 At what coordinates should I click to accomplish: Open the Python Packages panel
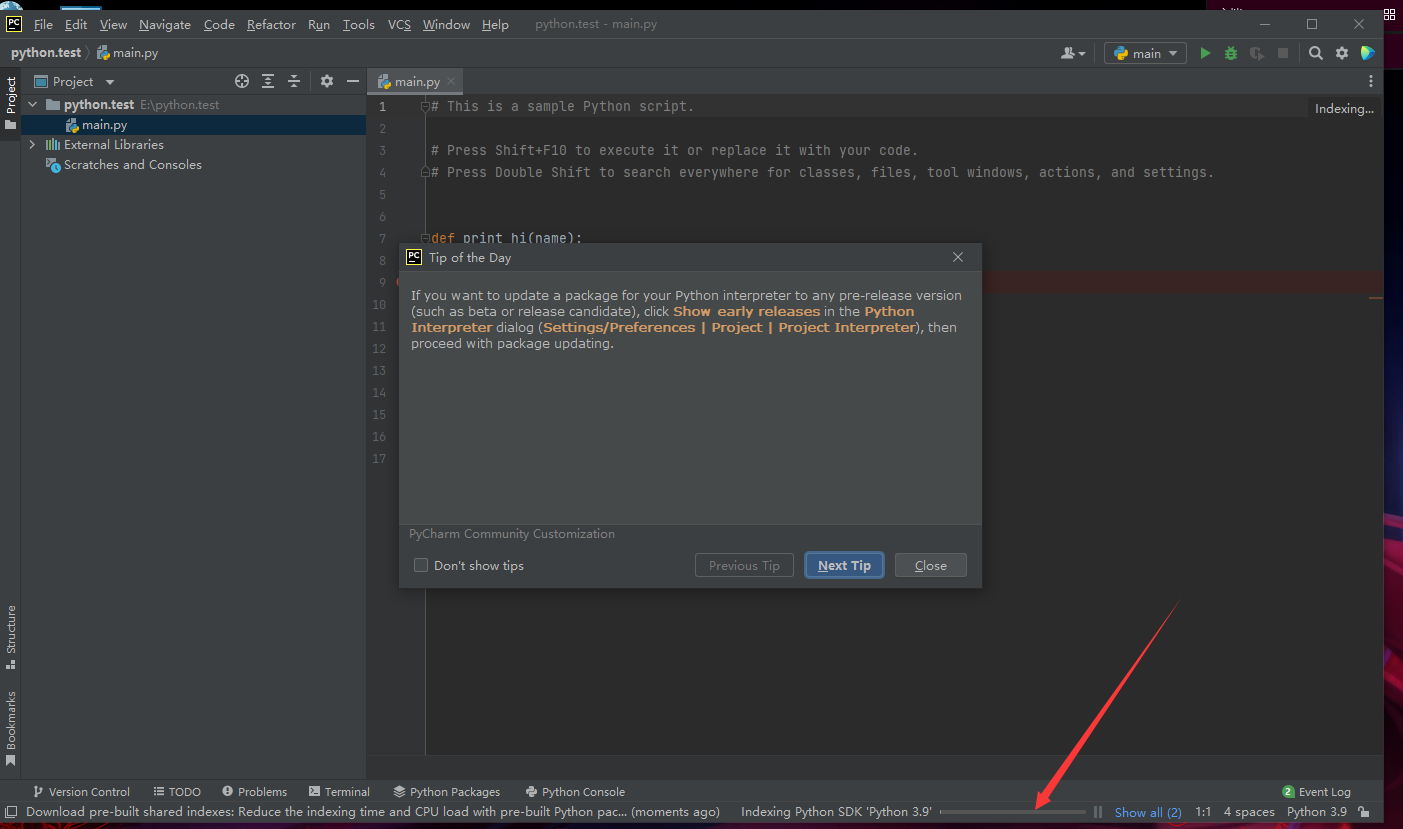click(447, 791)
